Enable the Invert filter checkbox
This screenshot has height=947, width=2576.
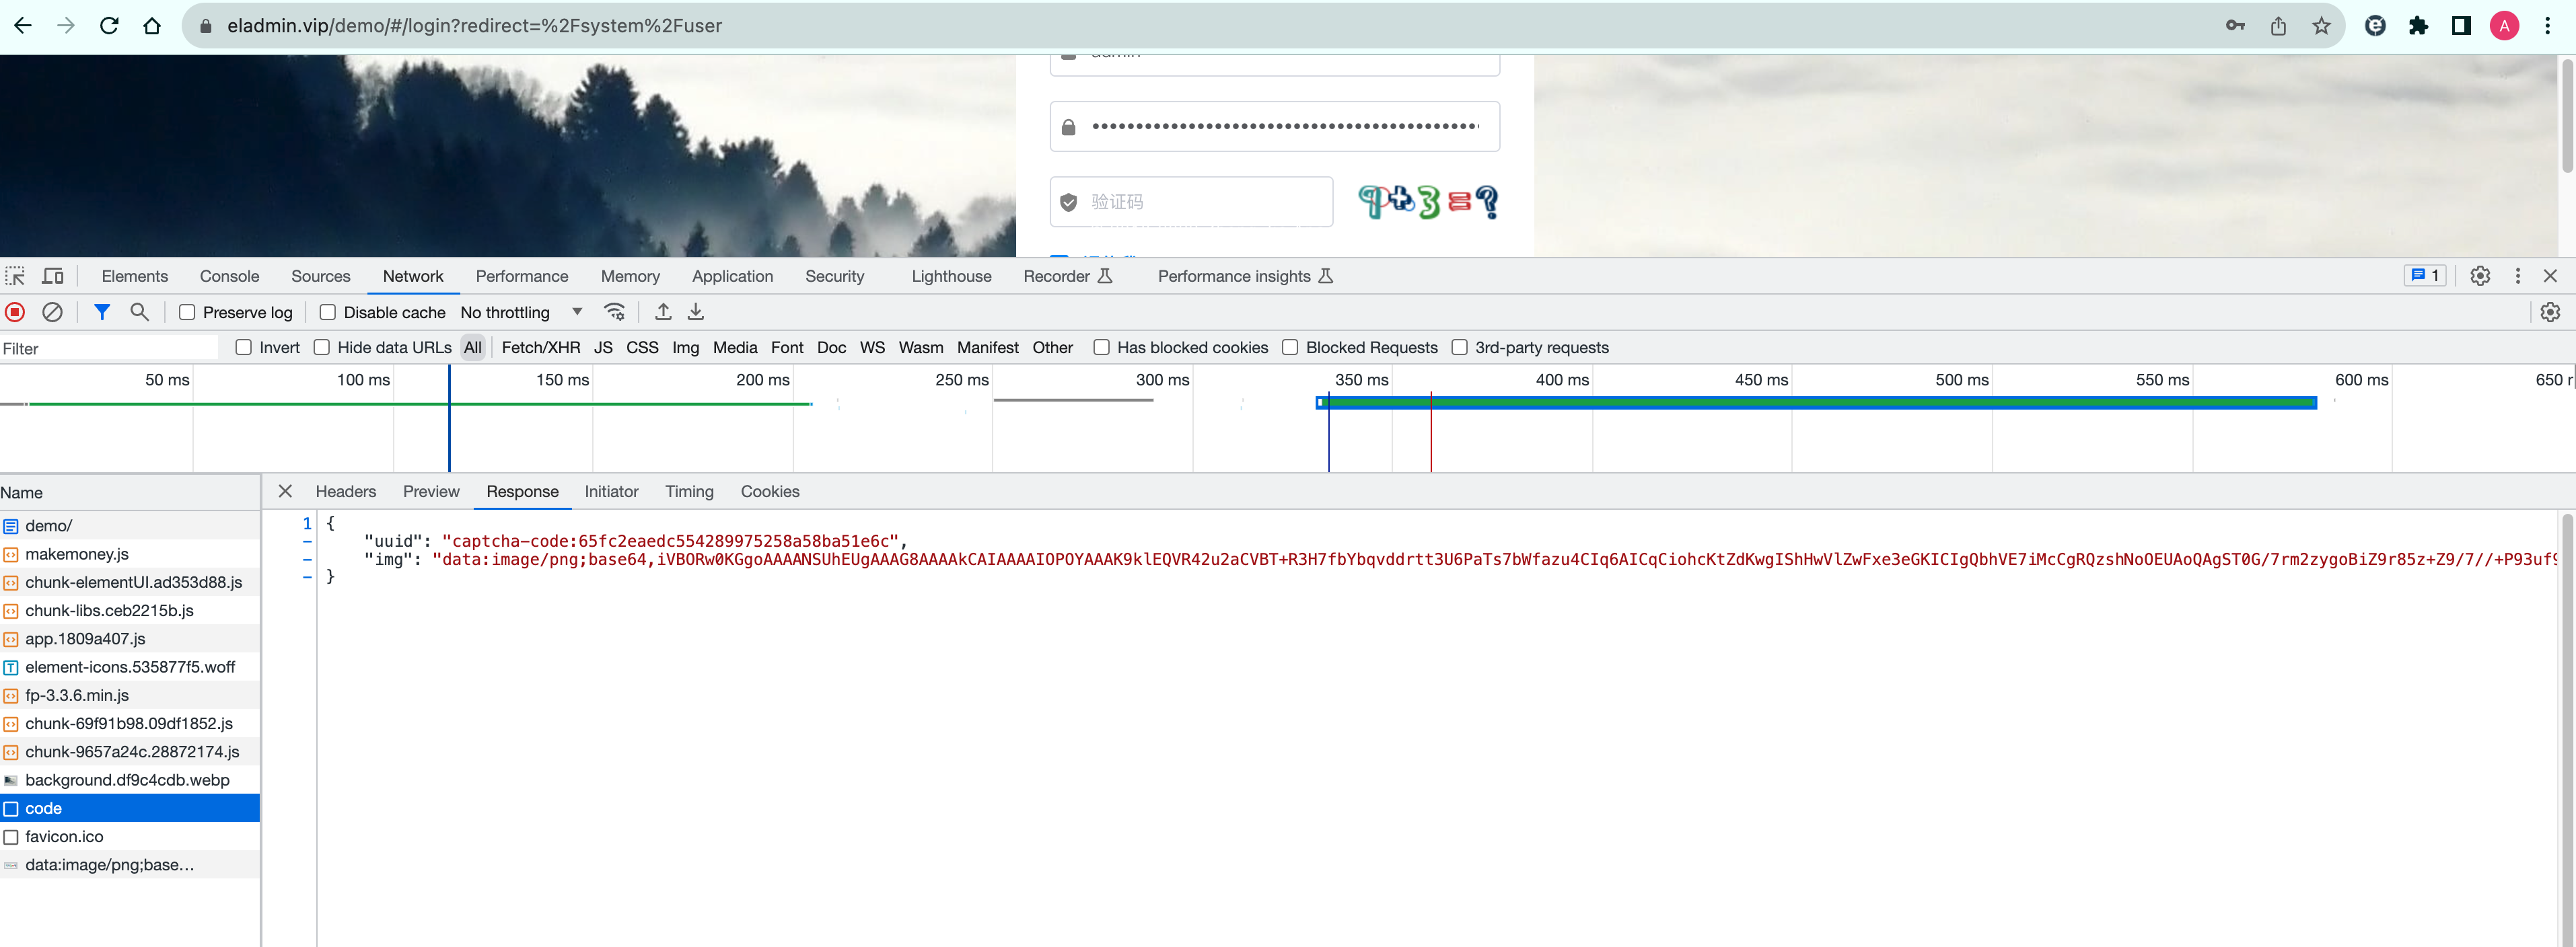243,347
